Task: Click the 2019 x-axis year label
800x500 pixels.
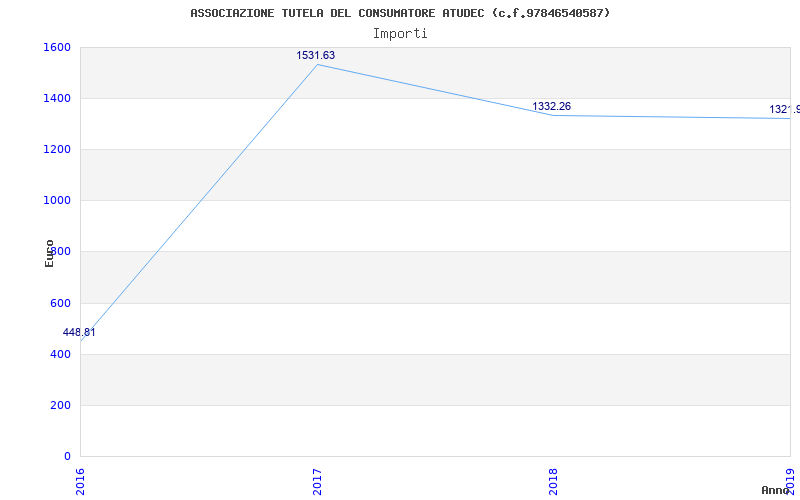Action: pos(790,482)
